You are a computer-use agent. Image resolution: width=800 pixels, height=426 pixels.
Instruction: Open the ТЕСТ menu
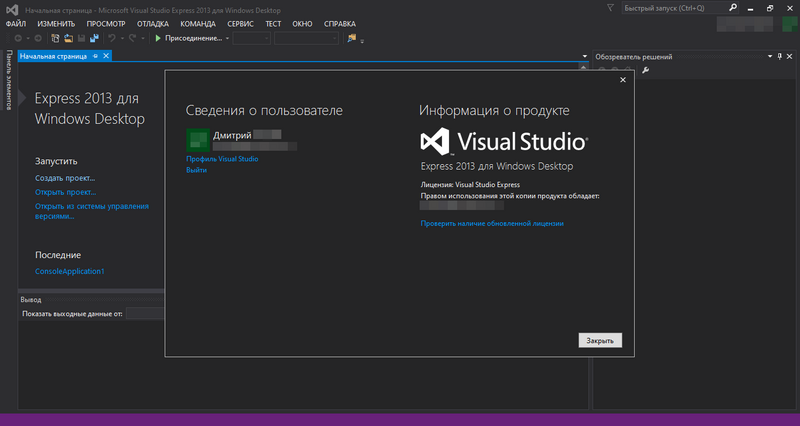pyautogui.click(x=273, y=24)
